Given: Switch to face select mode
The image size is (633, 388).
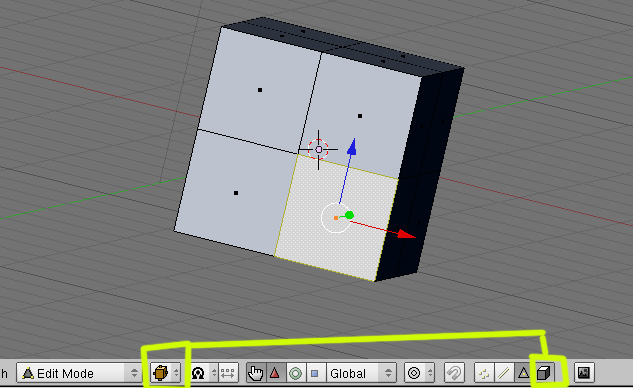Looking at the screenshot, I should 523,373.
